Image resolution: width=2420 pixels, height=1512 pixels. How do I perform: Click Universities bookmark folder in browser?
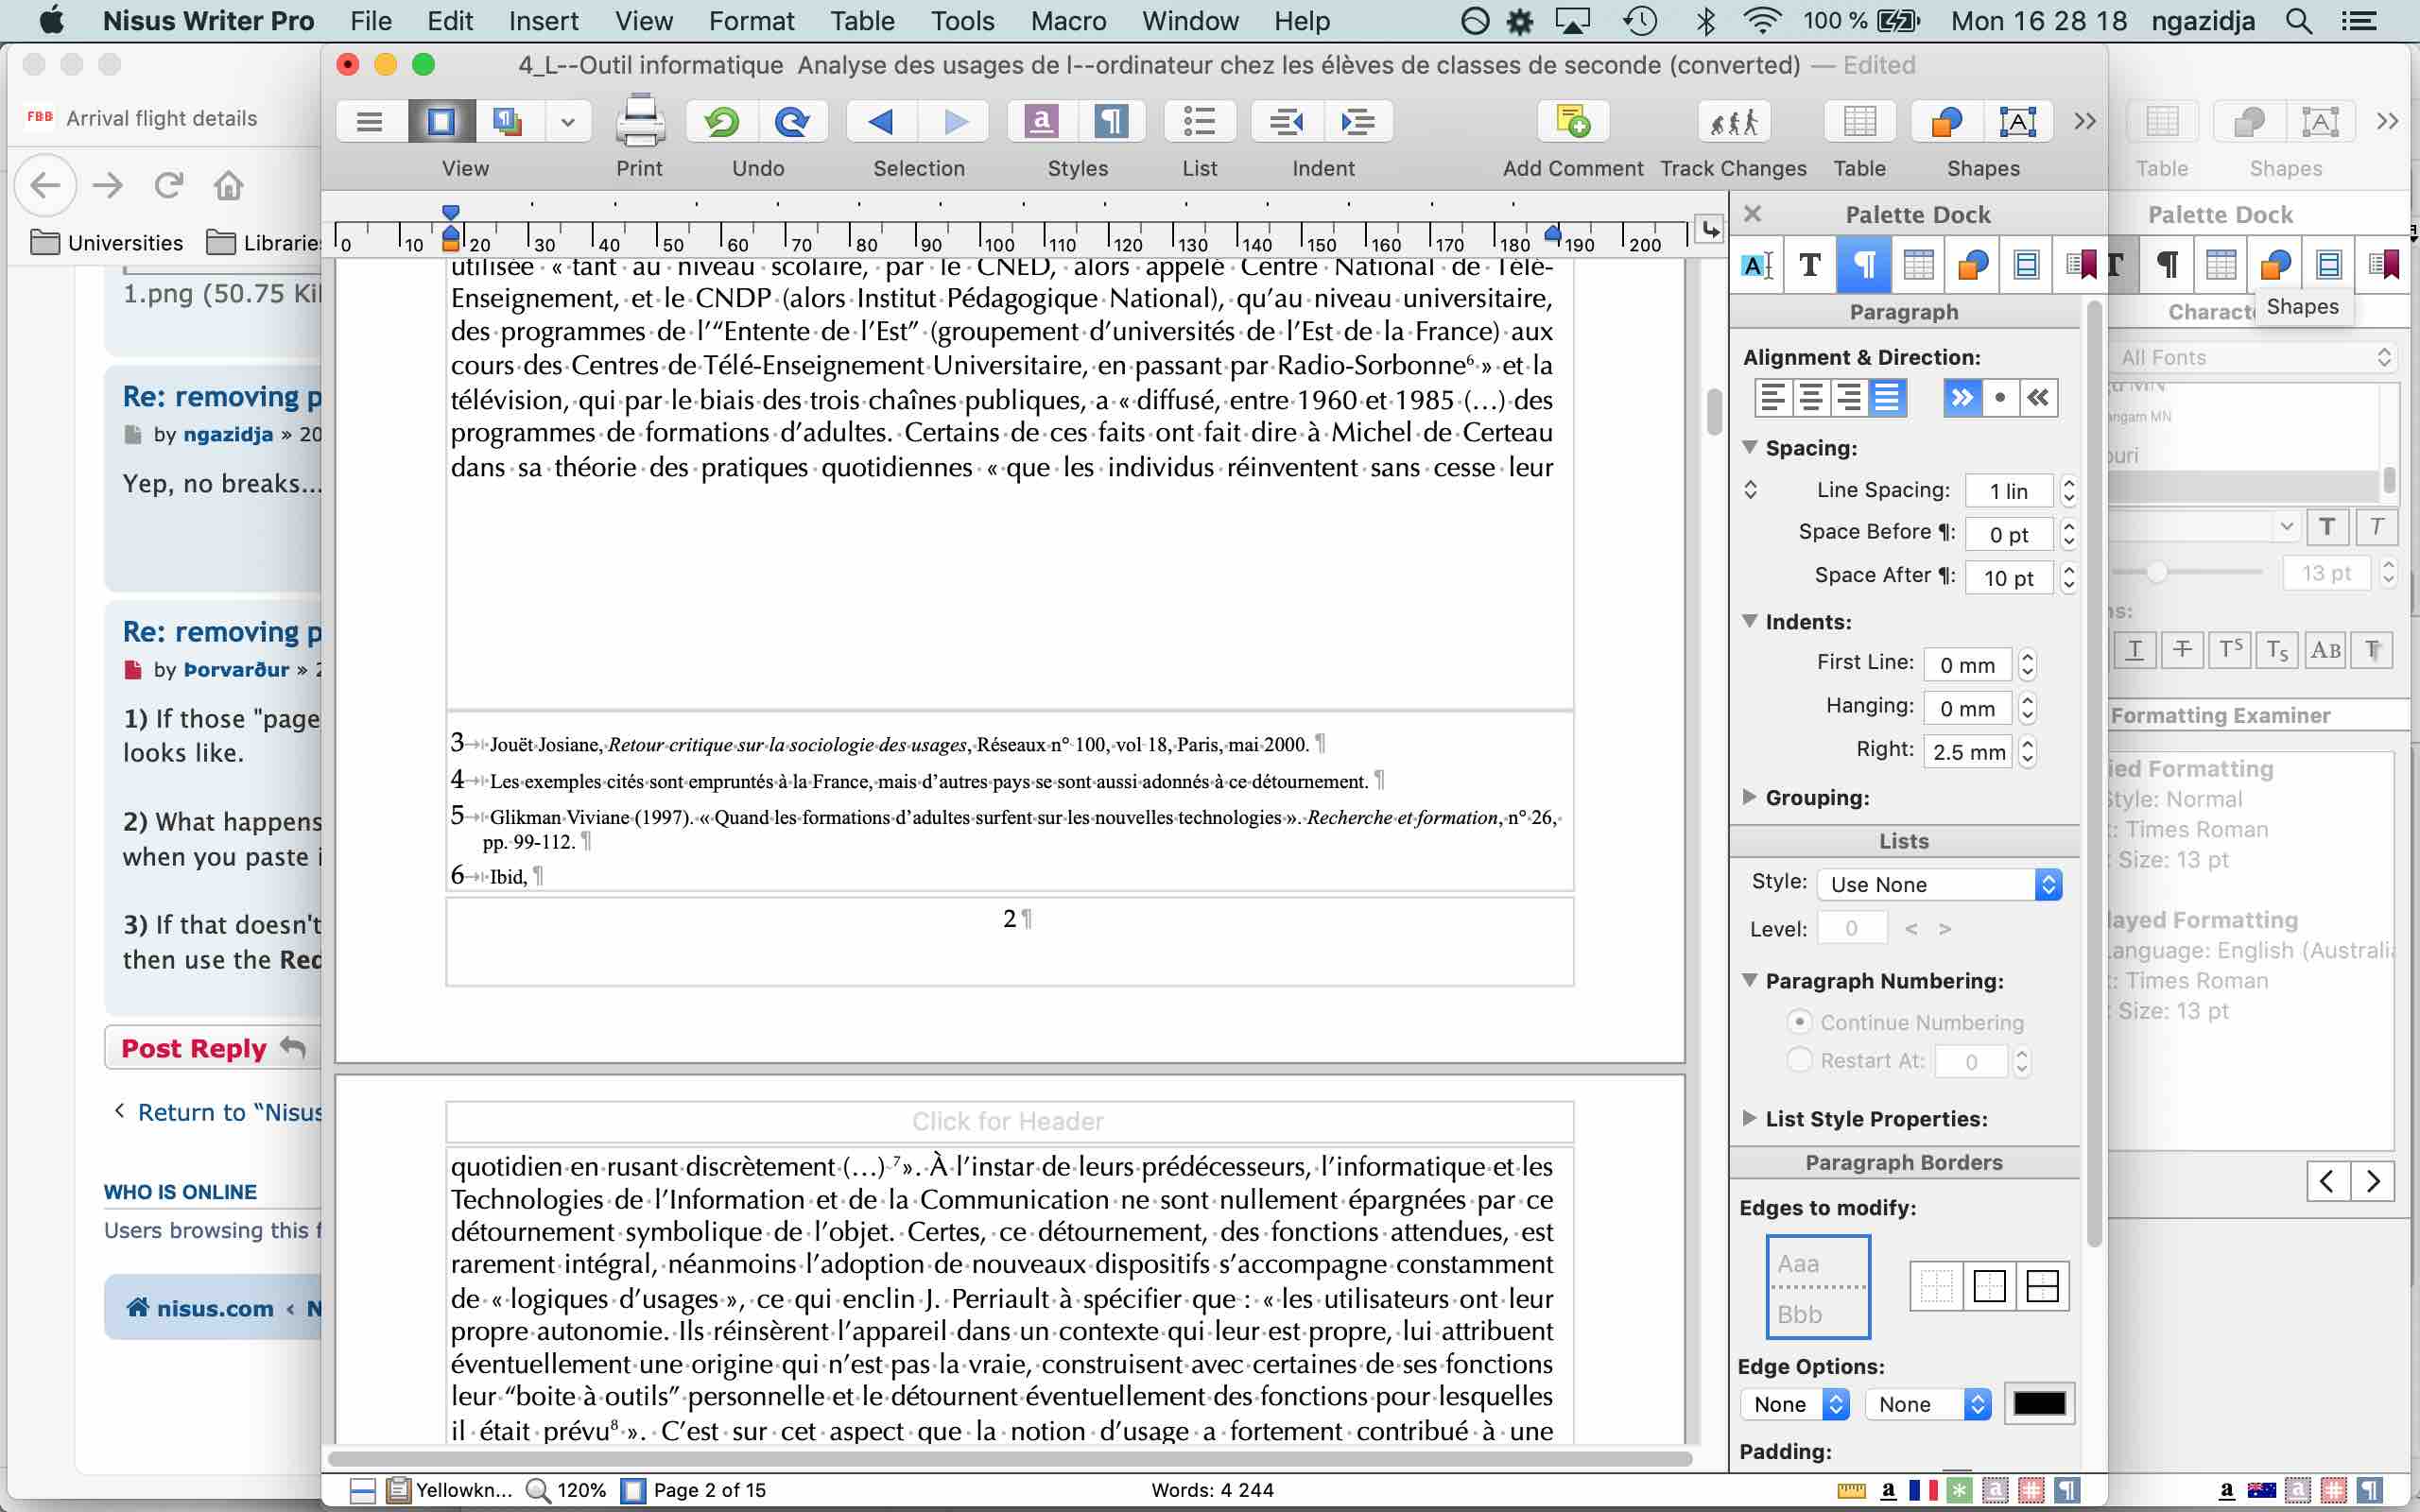[x=107, y=242]
